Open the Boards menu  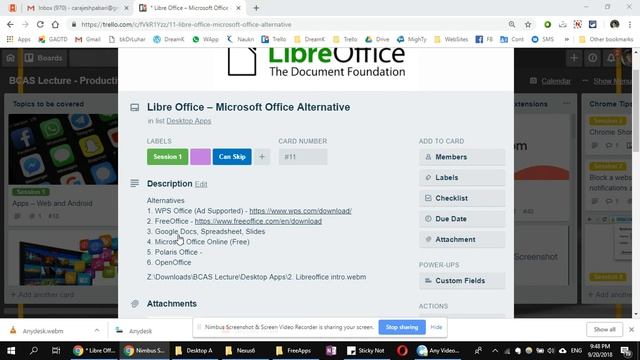(43, 58)
